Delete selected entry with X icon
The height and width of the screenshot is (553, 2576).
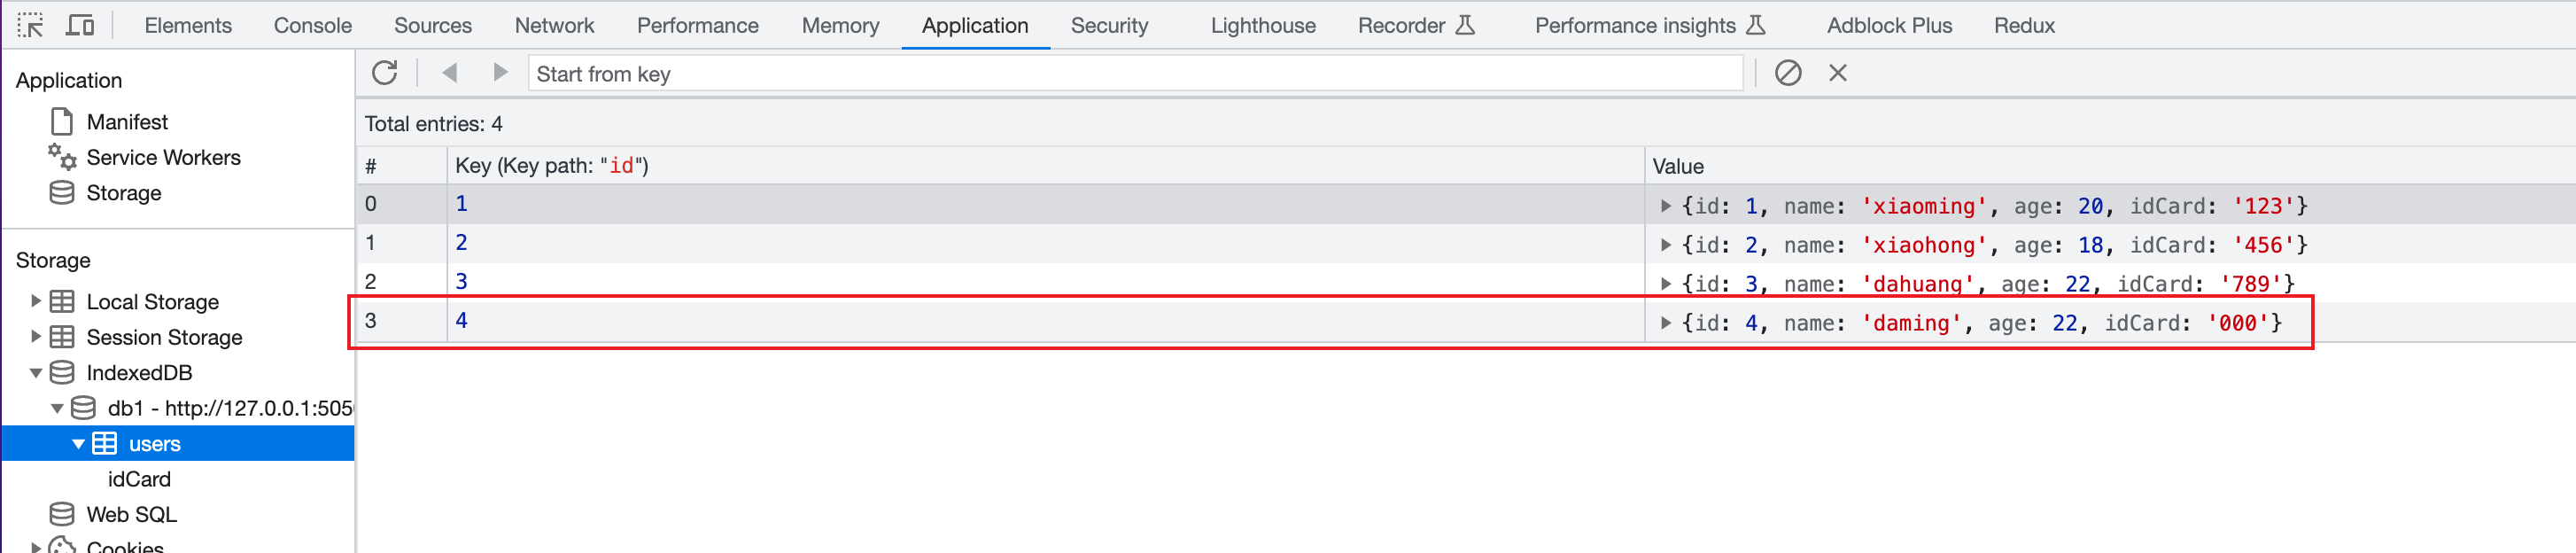click(1838, 73)
